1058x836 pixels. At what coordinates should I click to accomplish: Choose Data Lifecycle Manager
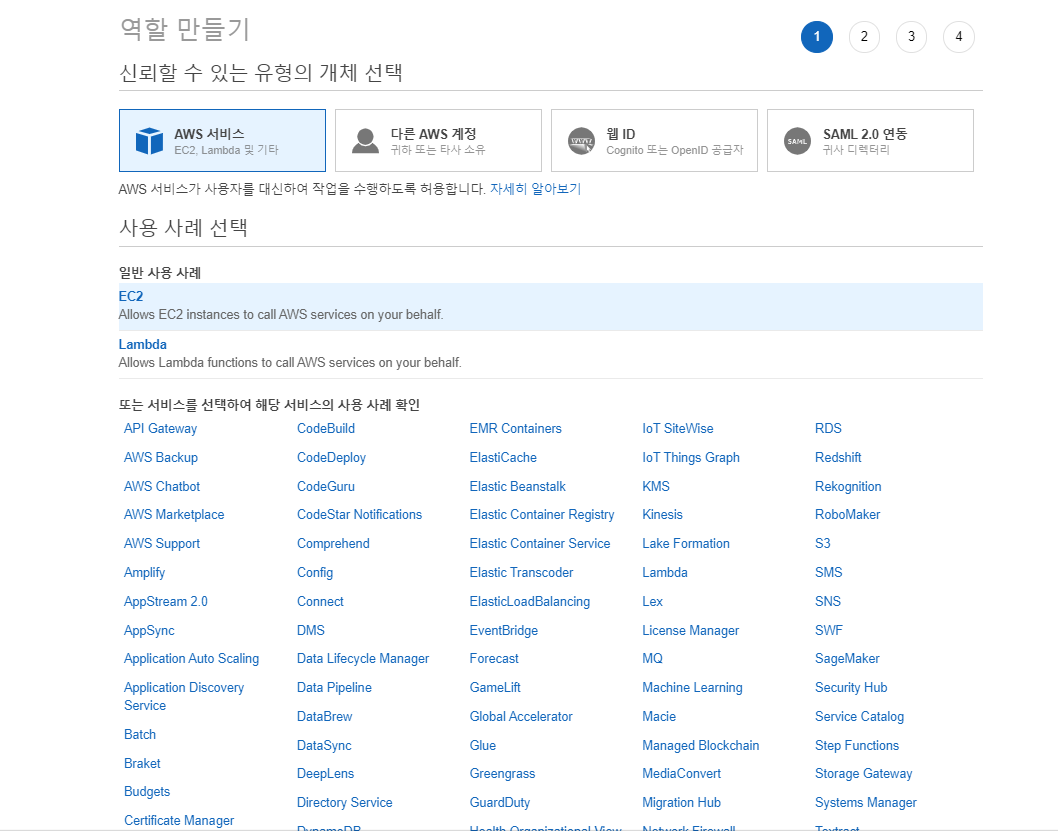(x=363, y=659)
